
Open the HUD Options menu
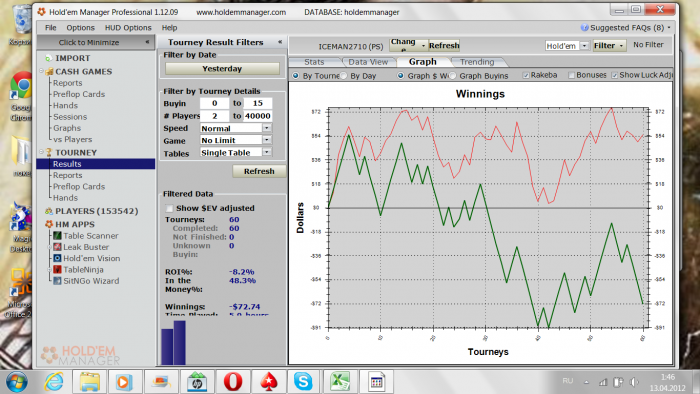click(x=128, y=28)
